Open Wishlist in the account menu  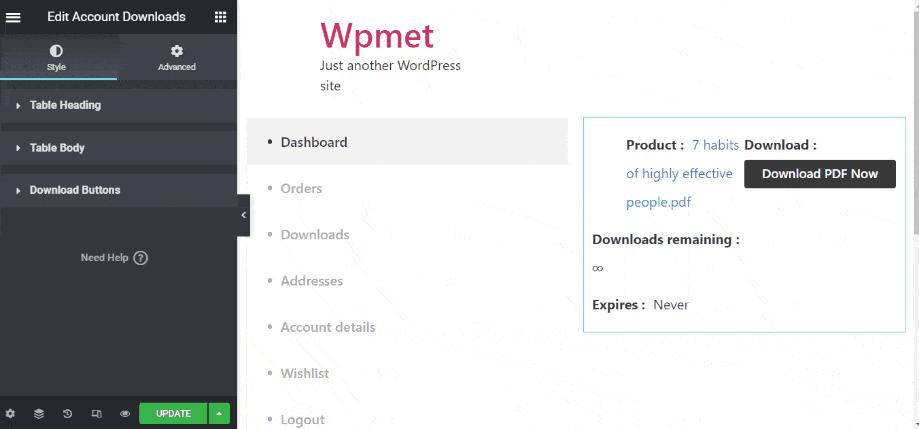pos(305,374)
